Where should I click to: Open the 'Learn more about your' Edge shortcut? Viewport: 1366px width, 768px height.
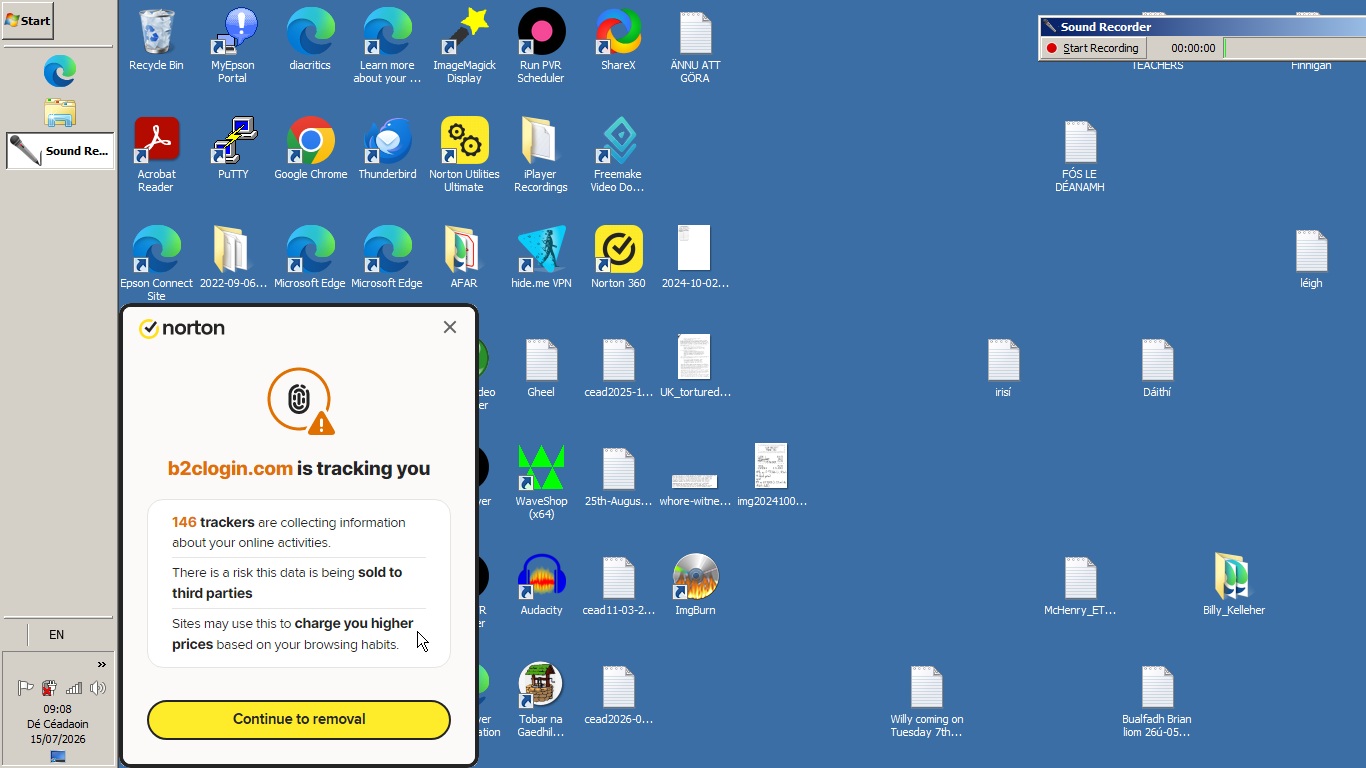(x=387, y=45)
